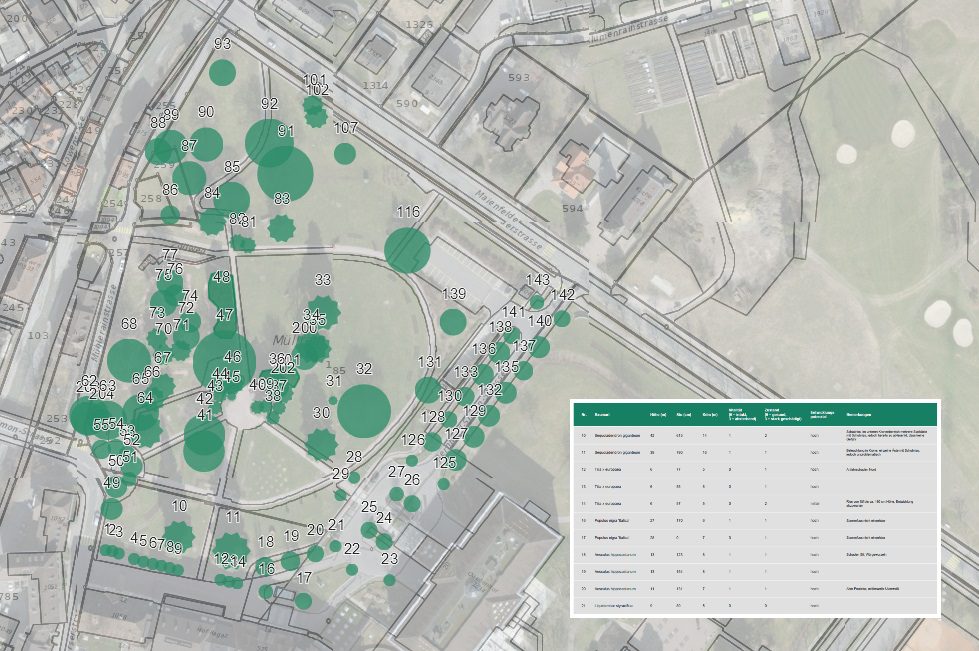Click the large tree circle numbered 116

[x=407, y=250]
